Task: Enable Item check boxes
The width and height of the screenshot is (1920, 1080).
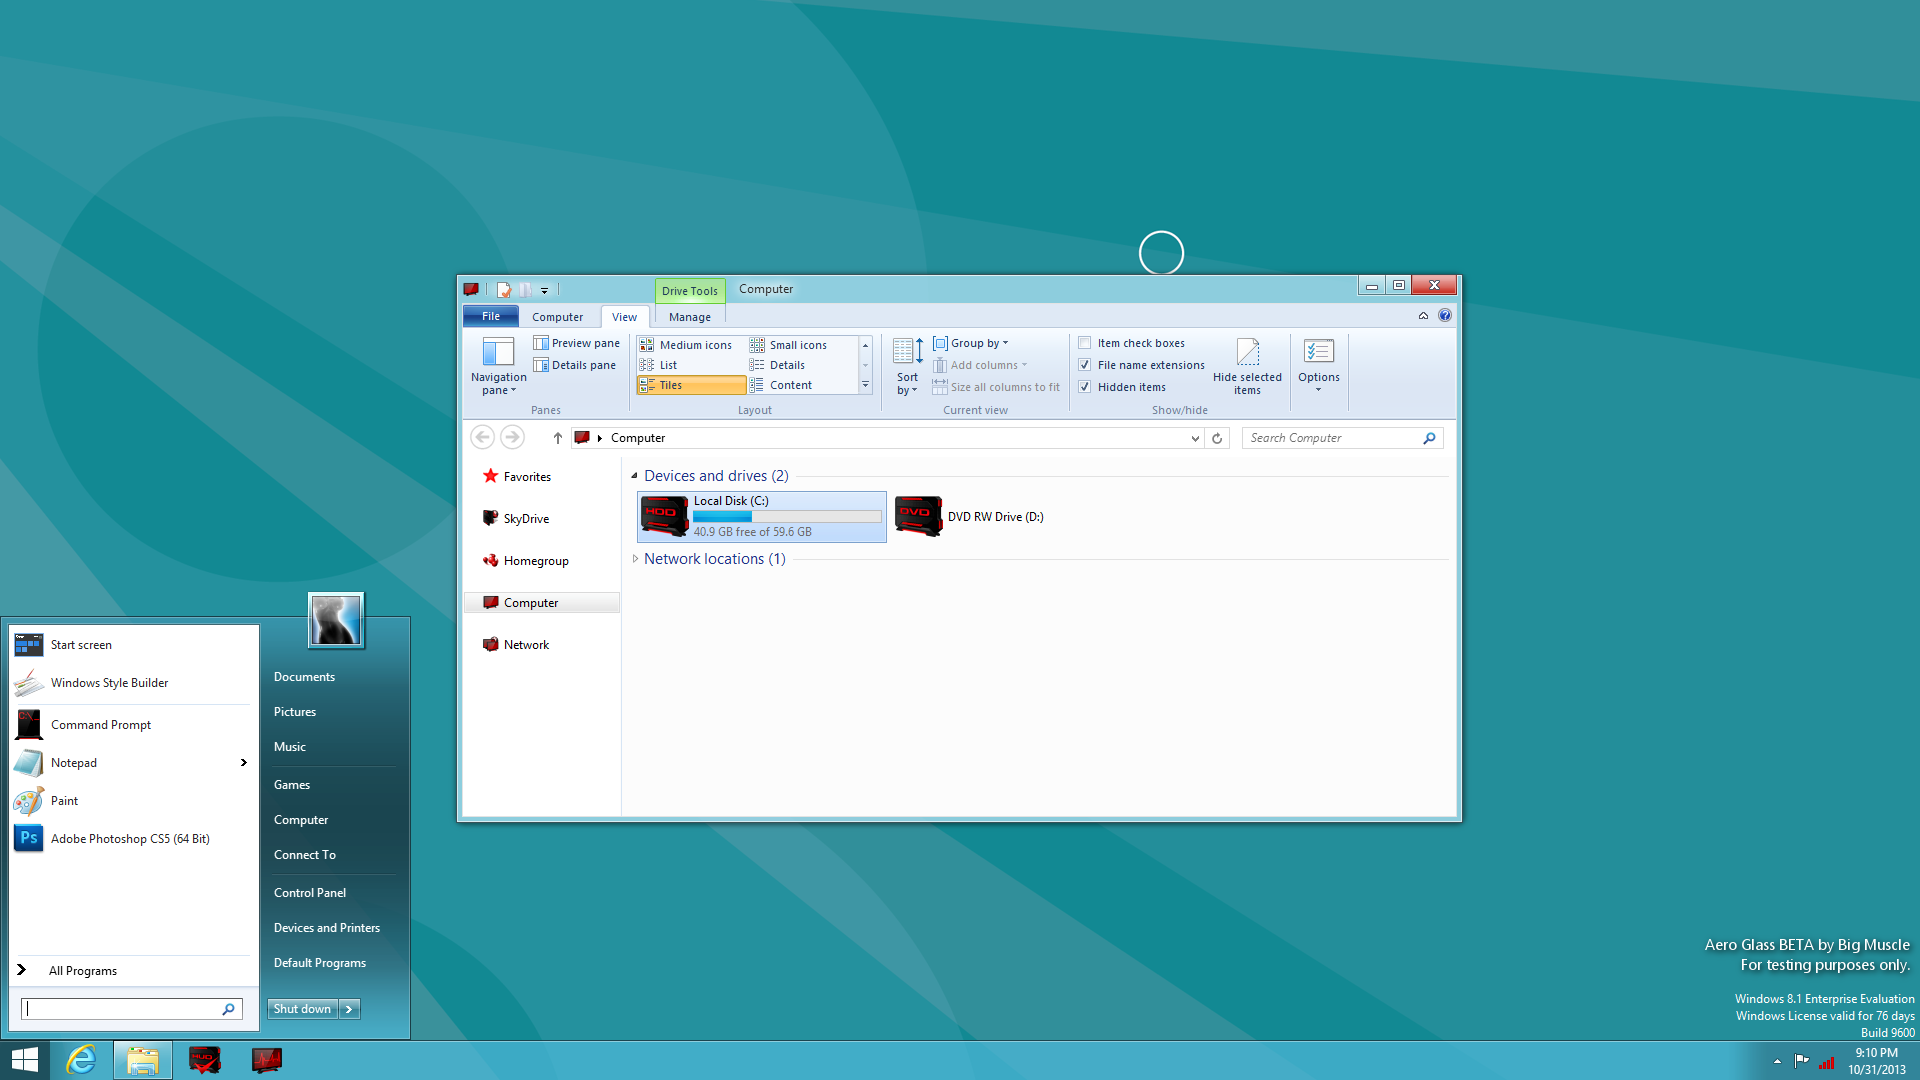Action: tap(1085, 343)
